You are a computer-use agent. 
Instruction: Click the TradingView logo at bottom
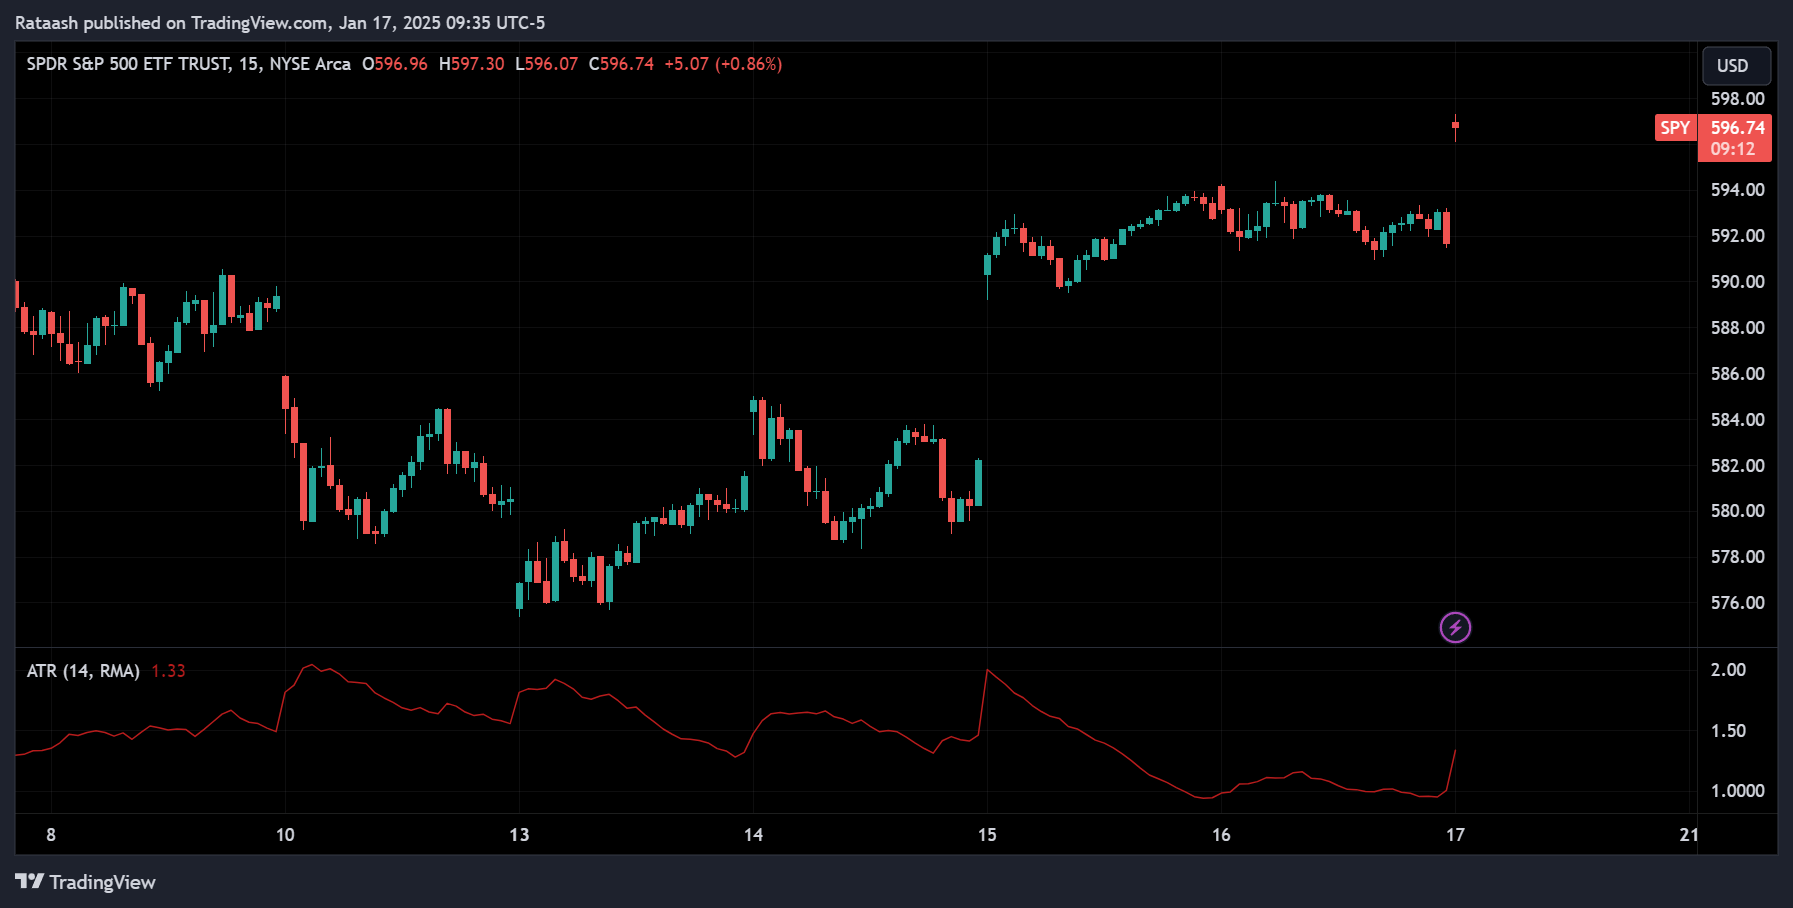(86, 882)
